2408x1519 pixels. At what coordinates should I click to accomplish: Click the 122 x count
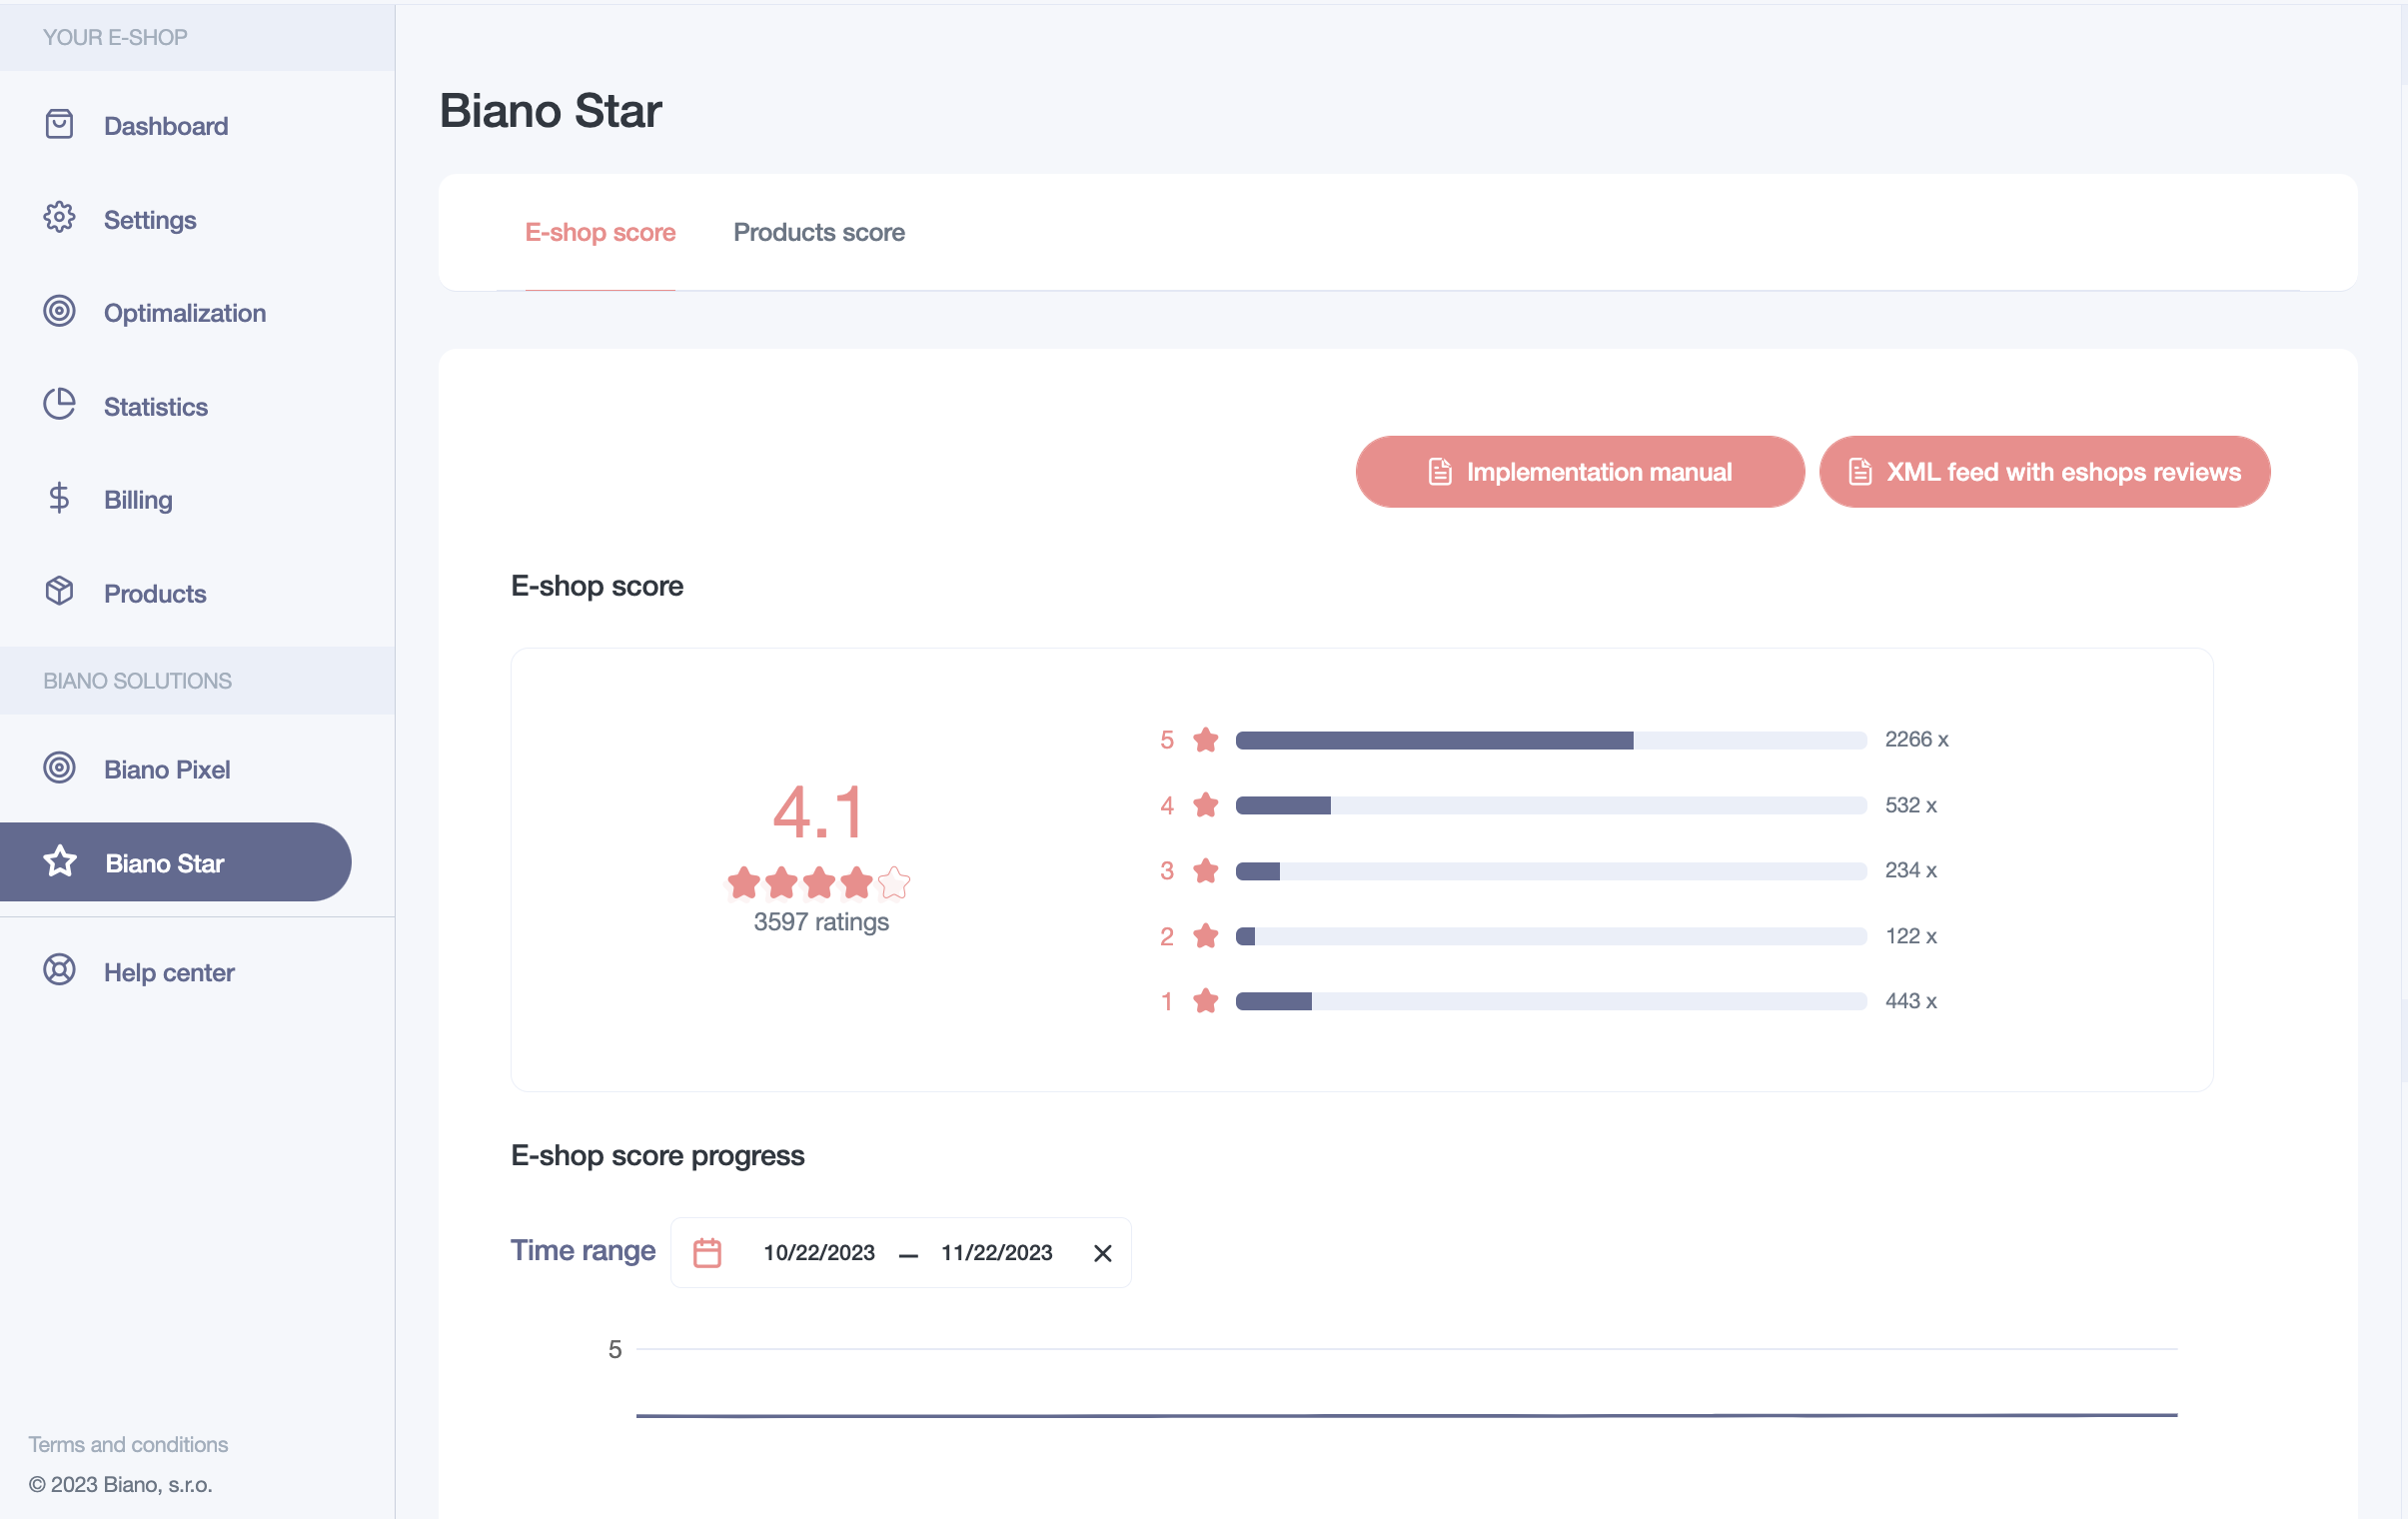(1911, 936)
